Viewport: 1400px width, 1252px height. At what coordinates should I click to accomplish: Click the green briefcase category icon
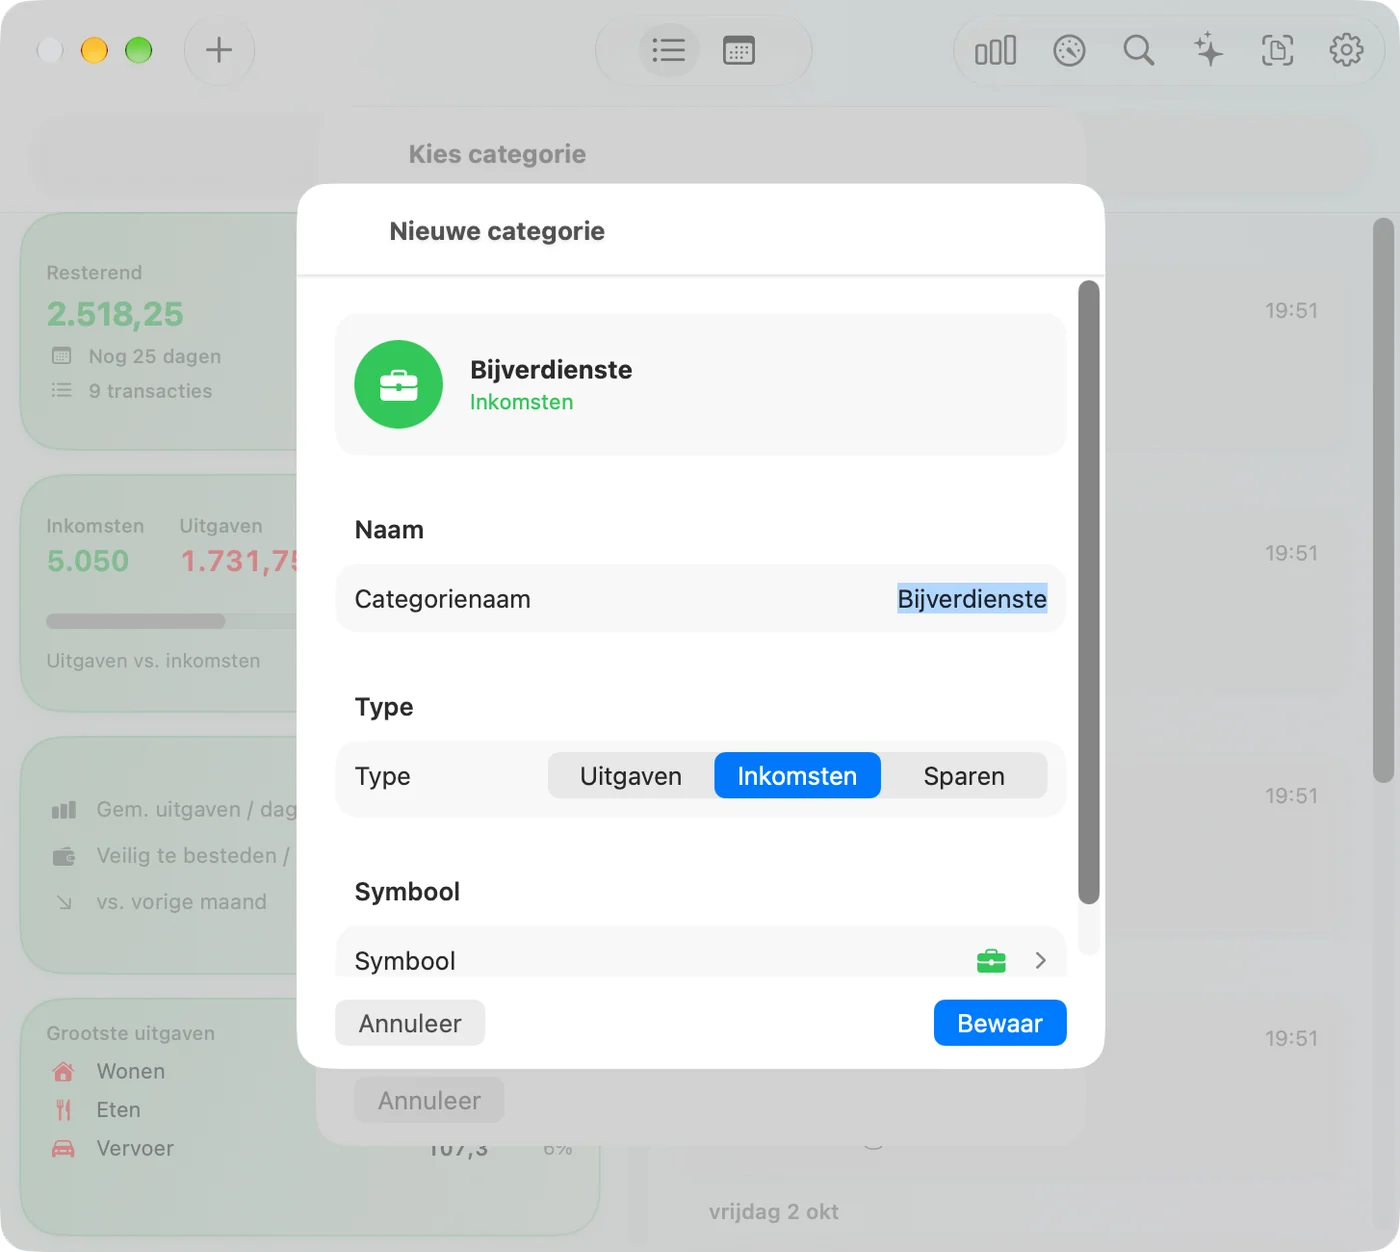coord(398,384)
